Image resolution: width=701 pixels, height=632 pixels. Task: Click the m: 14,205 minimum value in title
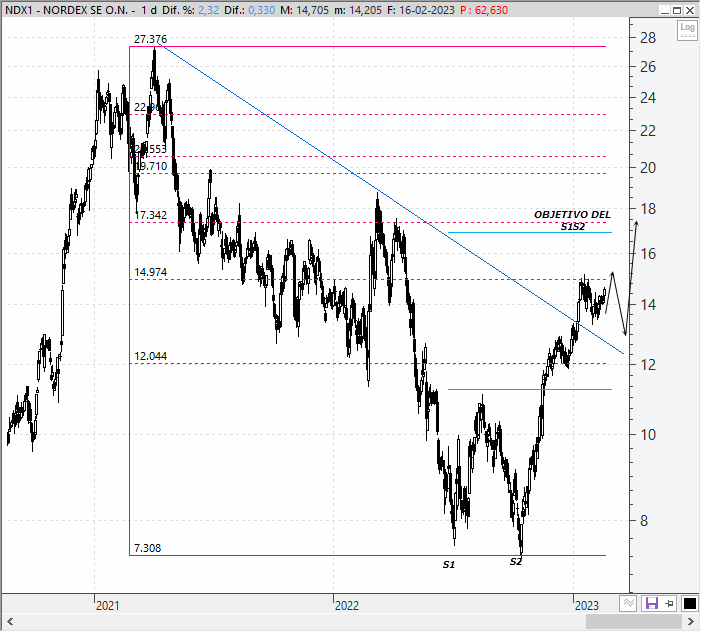358,10
